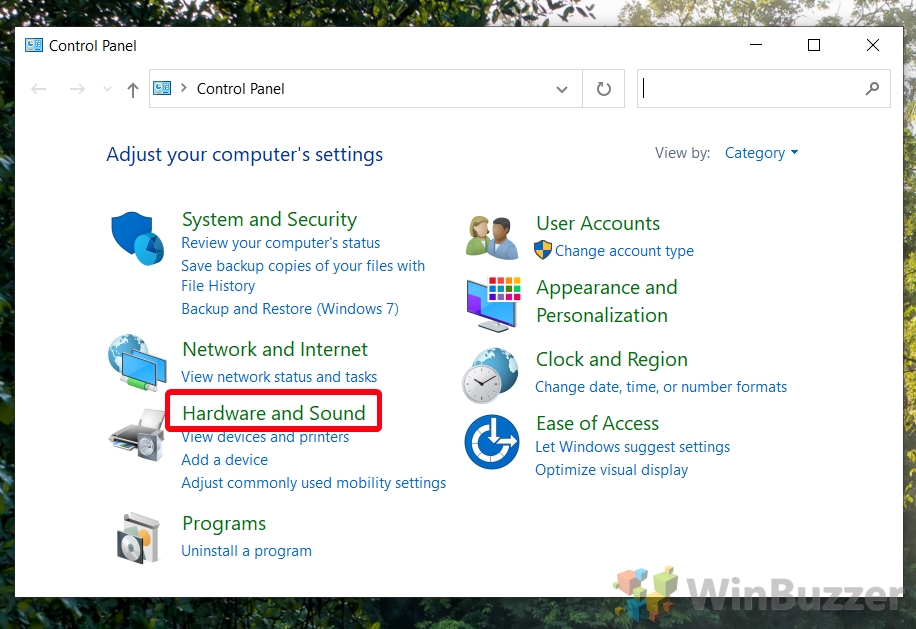Image resolution: width=916 pixels, height=629 pixels.
Task: Expand the chevron before Control Panel breadcrumb
Action: tap(183, 88)
